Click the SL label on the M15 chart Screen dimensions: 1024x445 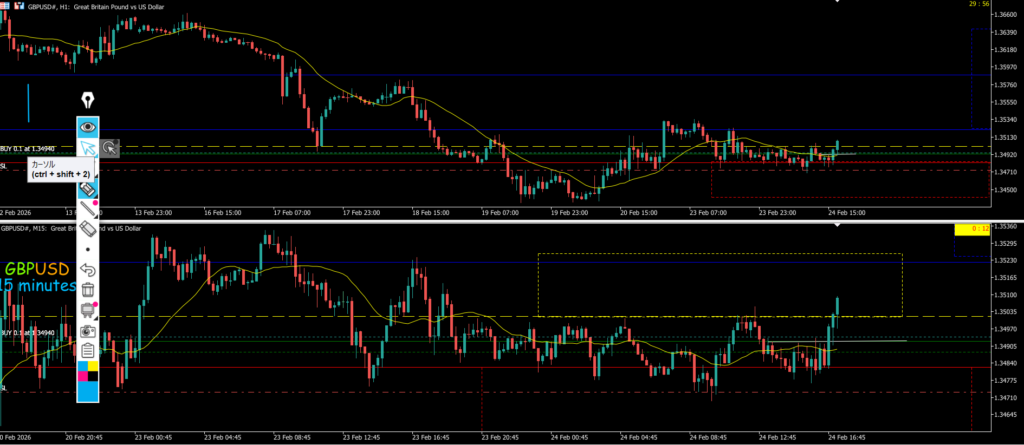[x=4, y=386]
